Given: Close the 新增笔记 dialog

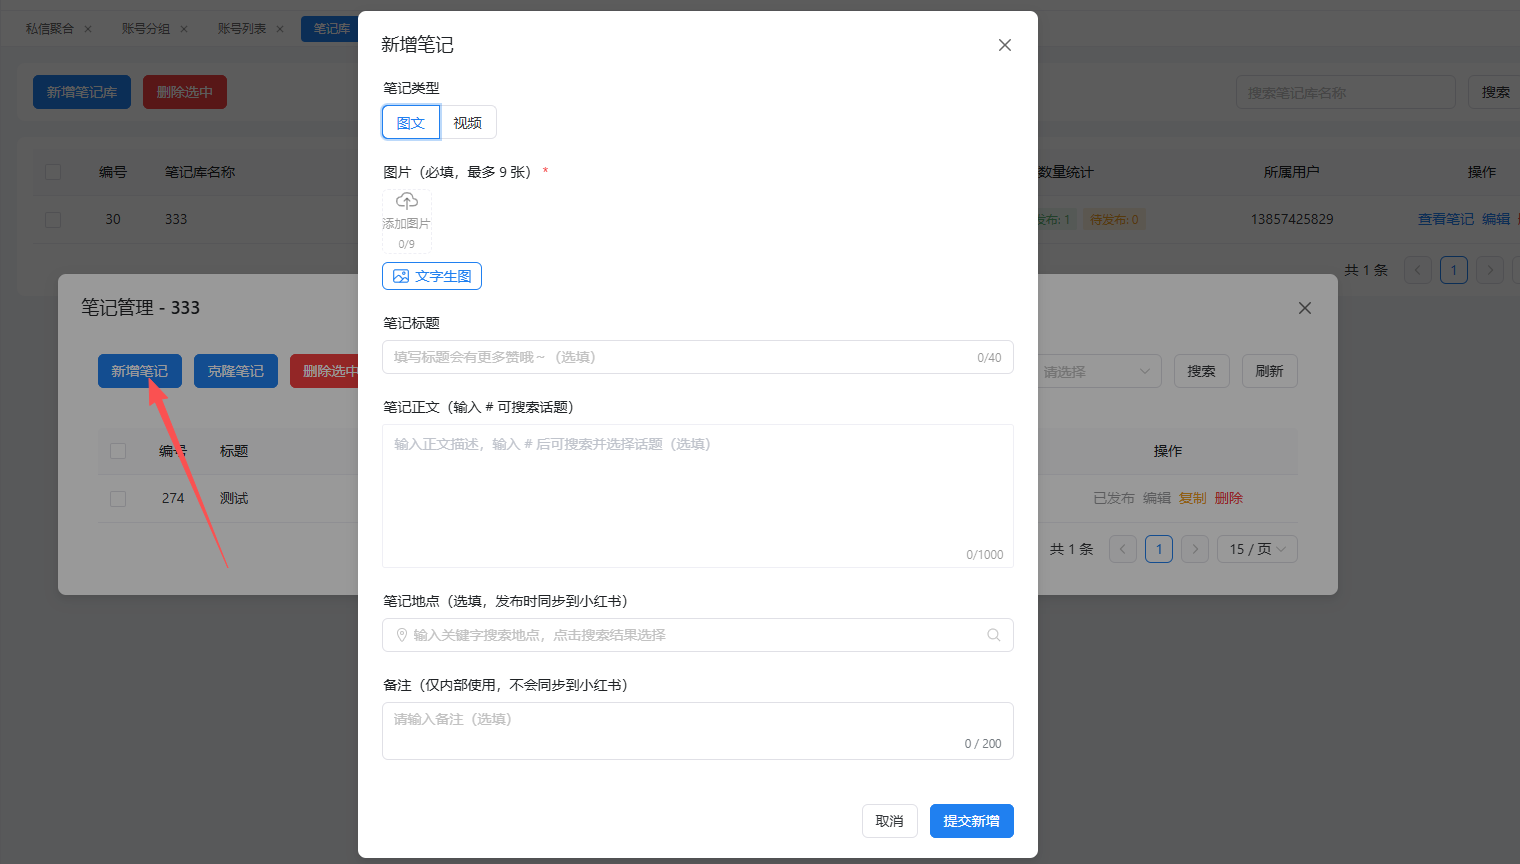Looking at the screenshot, I should [1005, 45].
